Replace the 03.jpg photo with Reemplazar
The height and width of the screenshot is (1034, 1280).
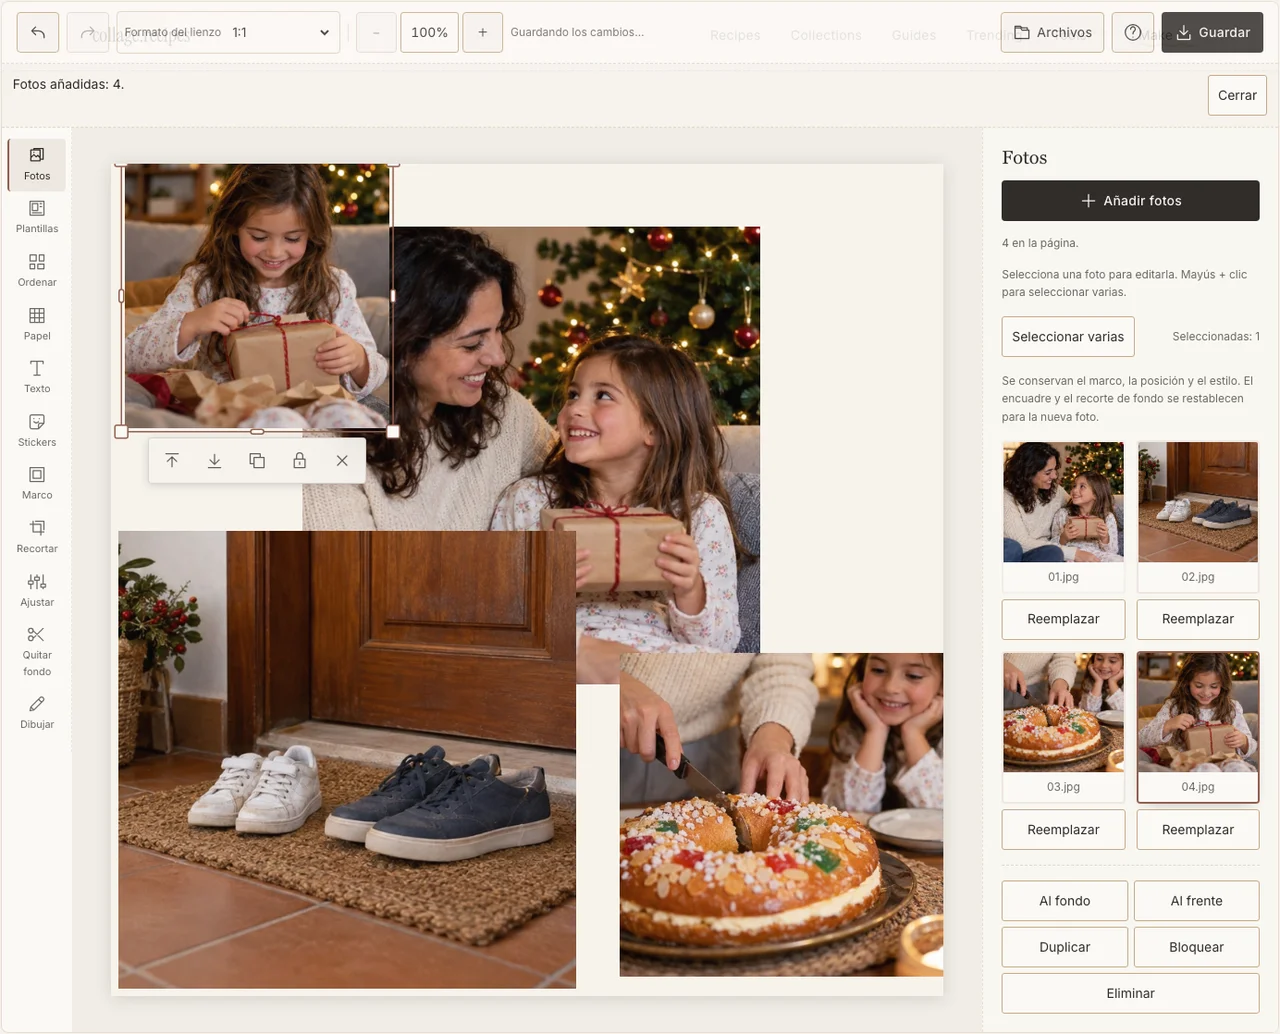pos(1063,829)
